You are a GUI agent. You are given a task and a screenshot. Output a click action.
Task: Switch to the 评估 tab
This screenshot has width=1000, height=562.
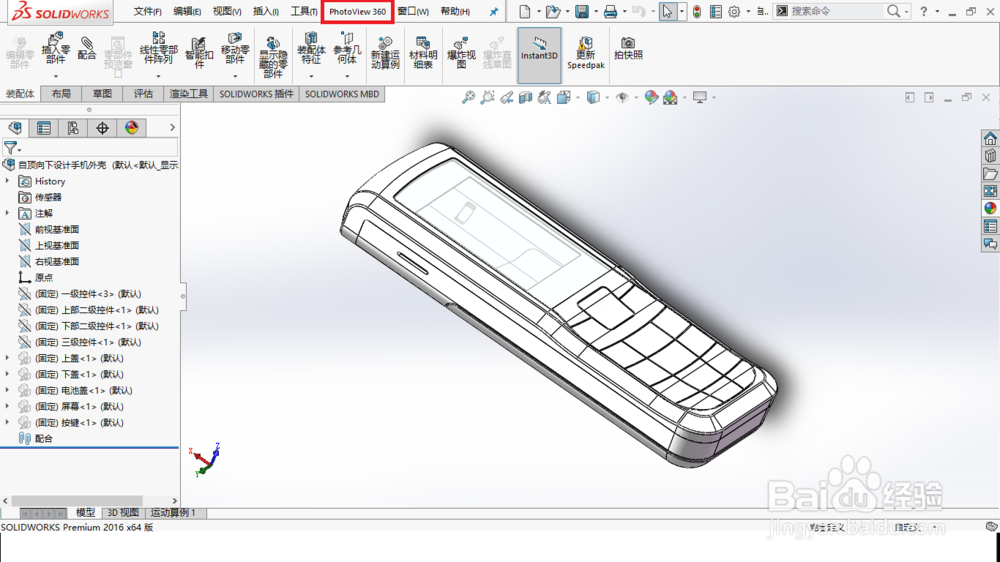tap(143, 94)
